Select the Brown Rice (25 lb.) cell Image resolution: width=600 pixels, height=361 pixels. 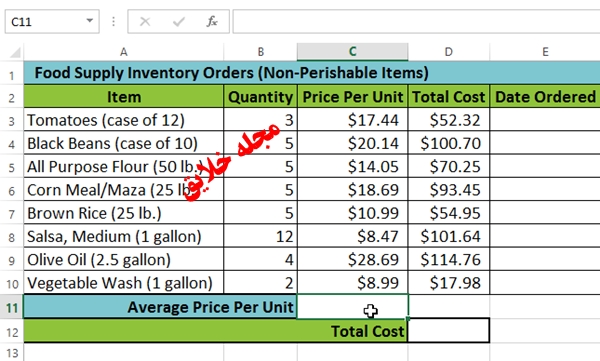[124, 213]
